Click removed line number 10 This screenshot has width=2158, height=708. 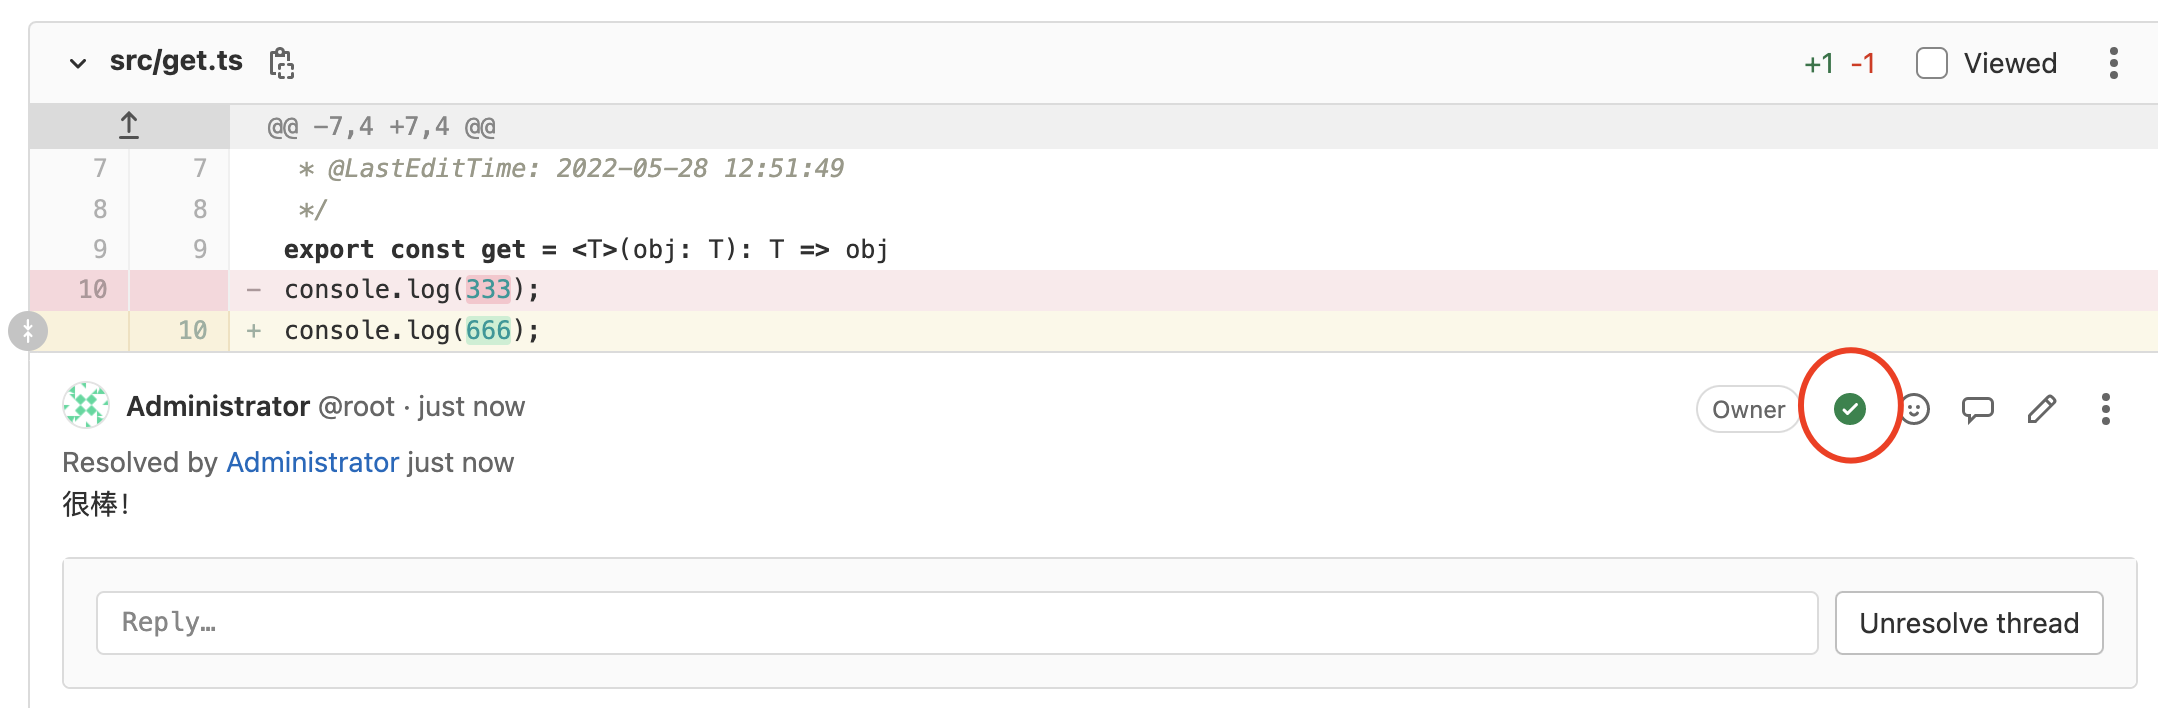point(92,289)
